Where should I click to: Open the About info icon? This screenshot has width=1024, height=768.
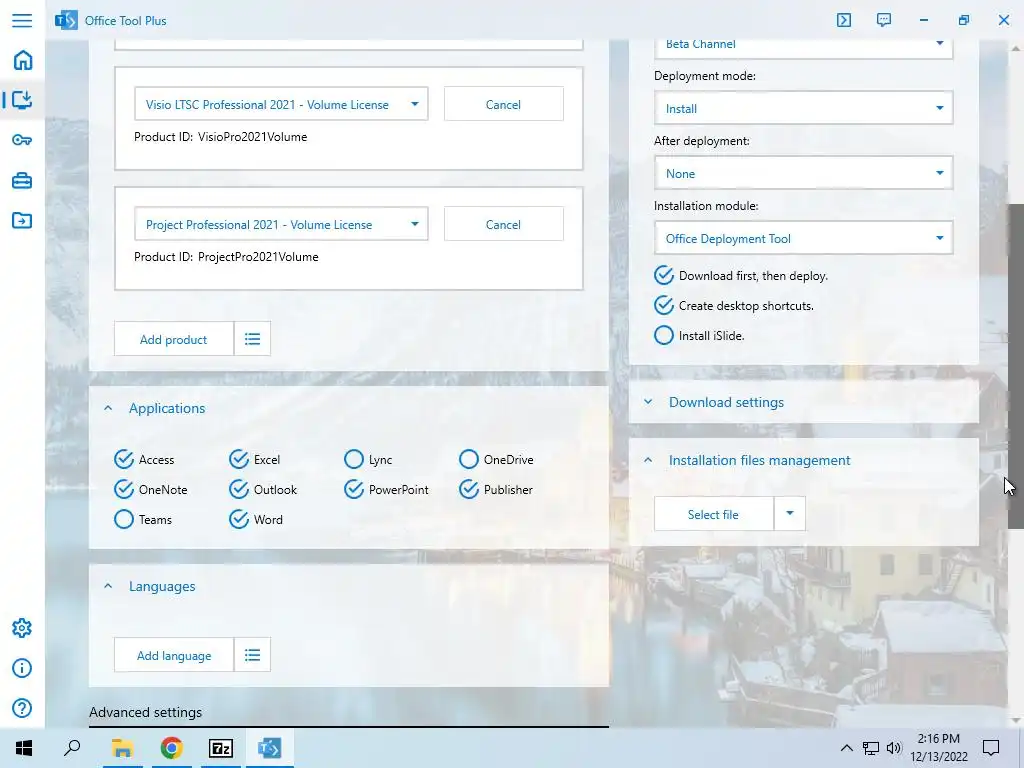point(22,668)
